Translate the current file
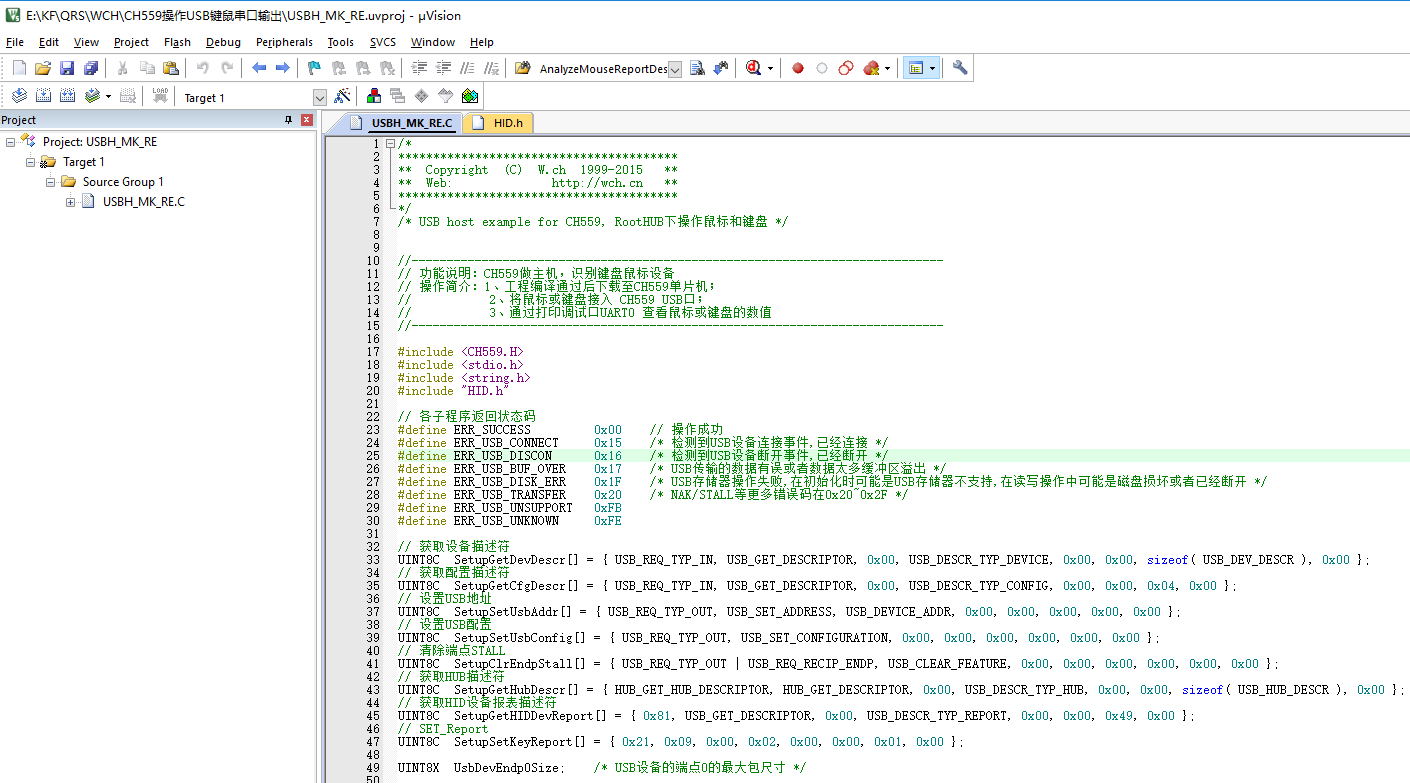The height and width of the screenshot is (783, 1410). point(19,97)
